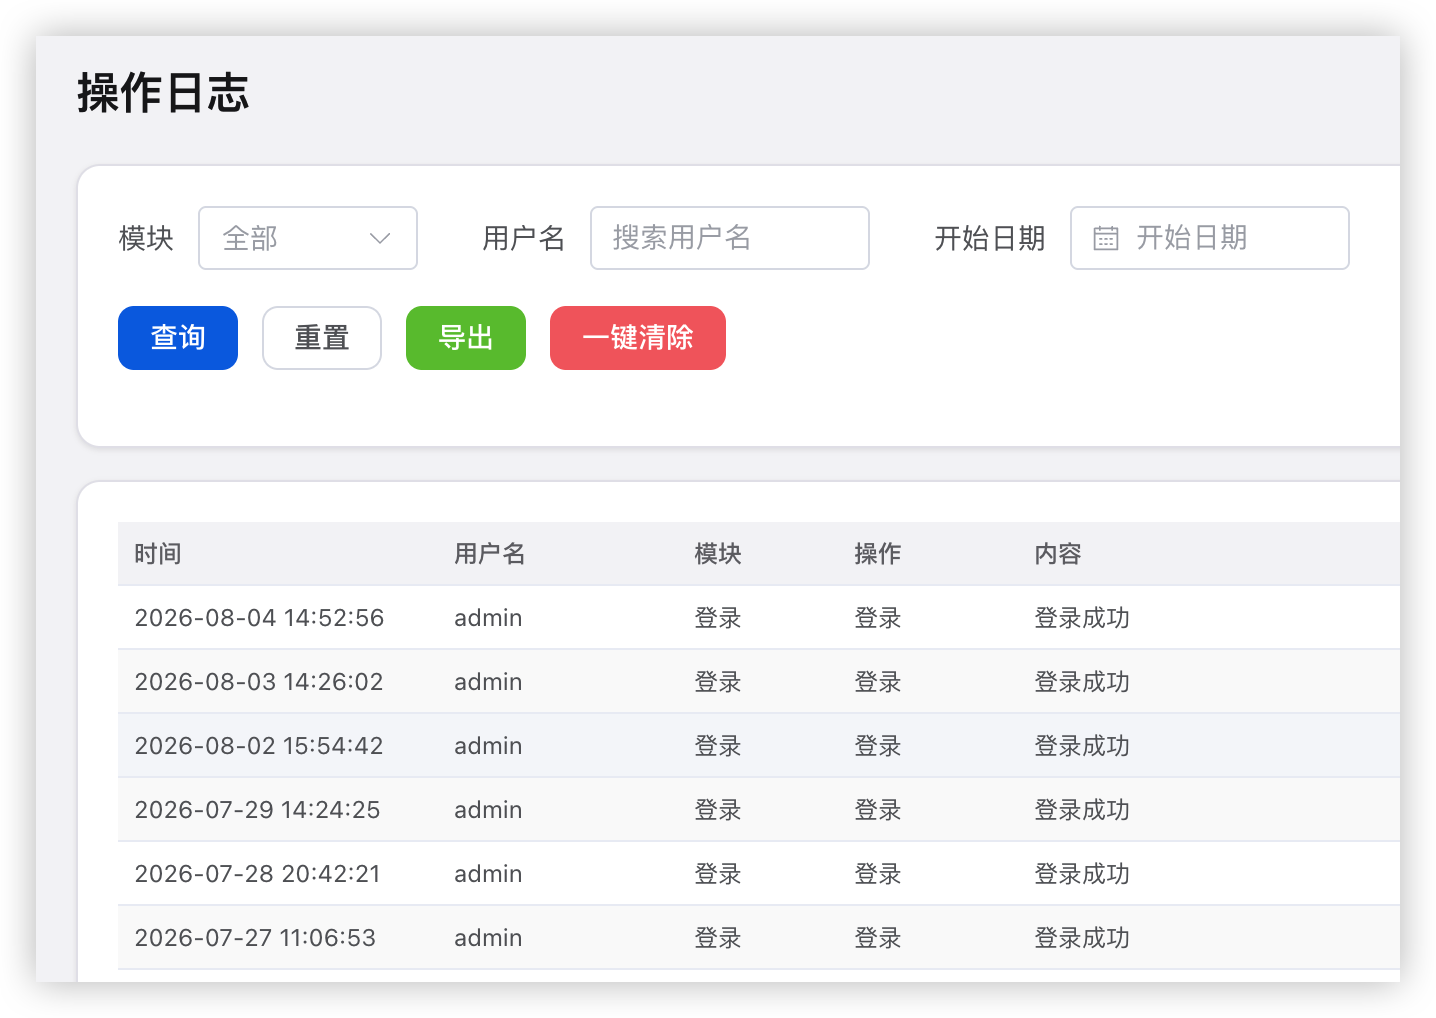Click the 操作日志 page title

163,93
